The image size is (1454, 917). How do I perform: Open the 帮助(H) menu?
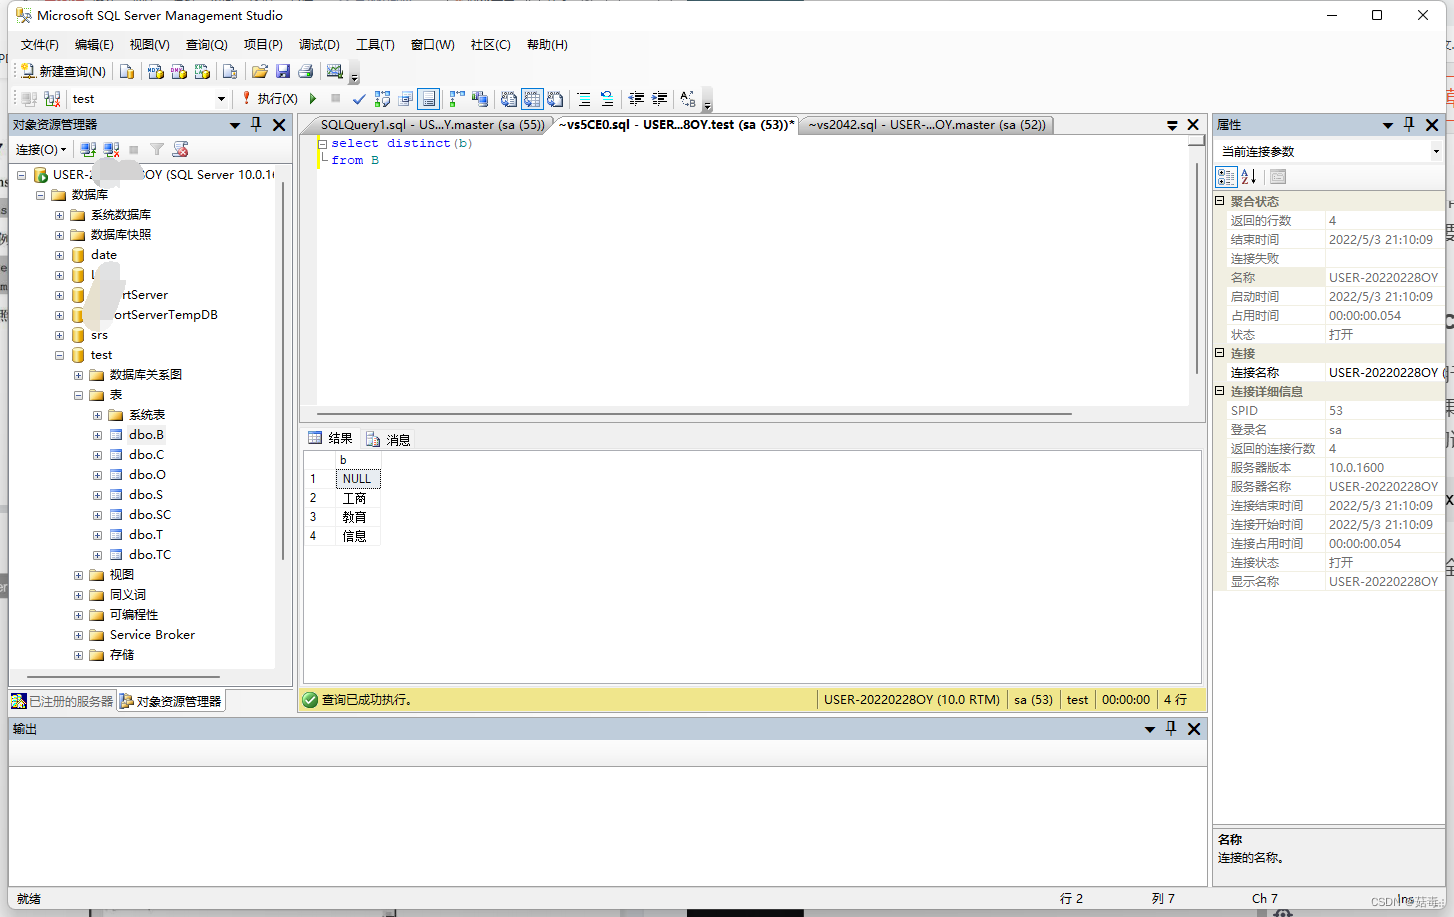coord(547,45)
